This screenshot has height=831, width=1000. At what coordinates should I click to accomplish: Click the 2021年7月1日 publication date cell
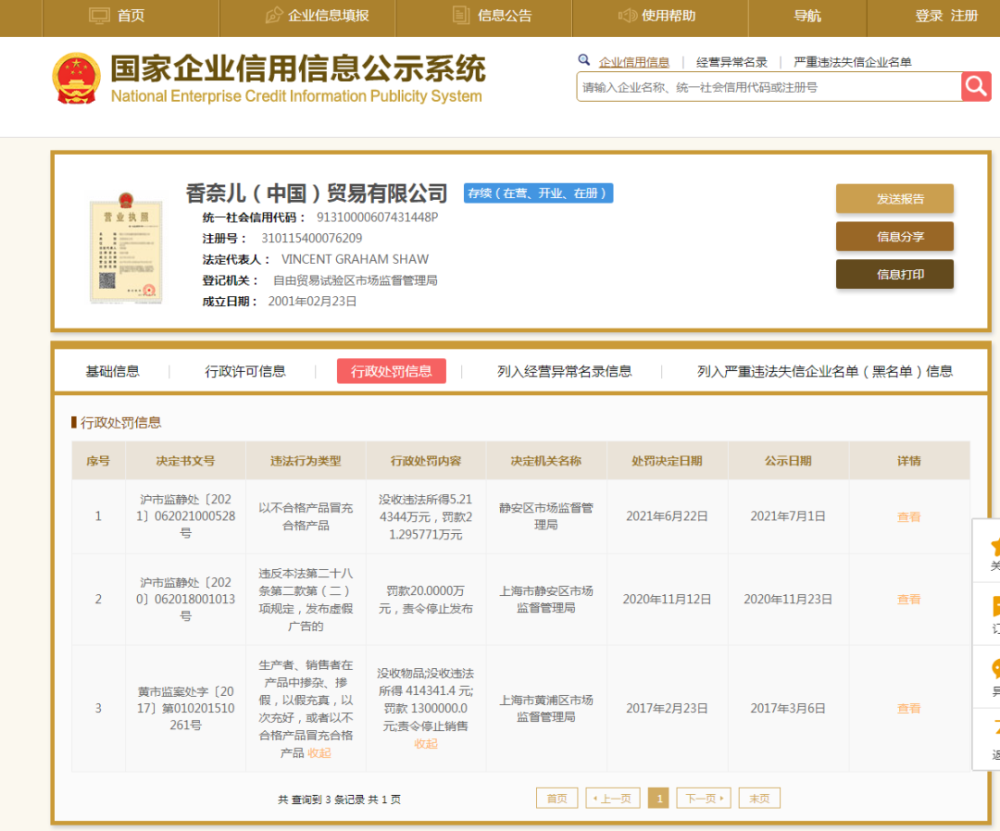[788, 516]
